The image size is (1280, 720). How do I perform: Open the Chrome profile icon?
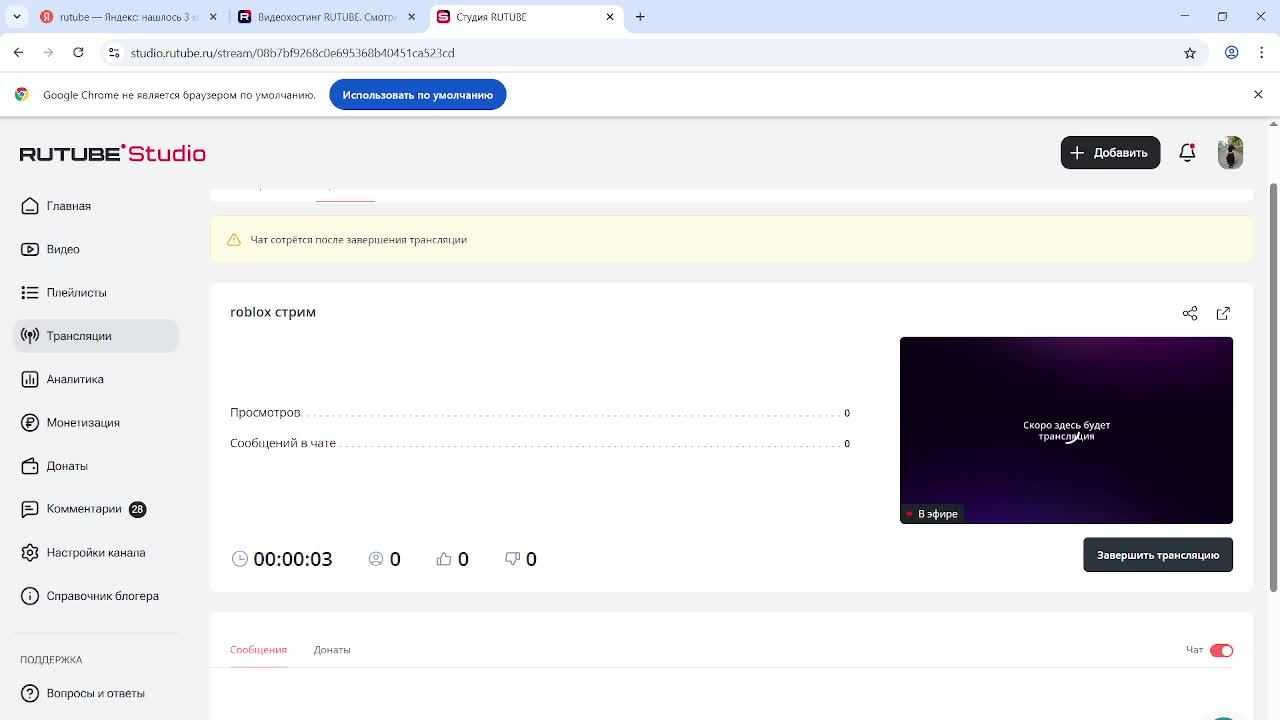click(1232, 53)
